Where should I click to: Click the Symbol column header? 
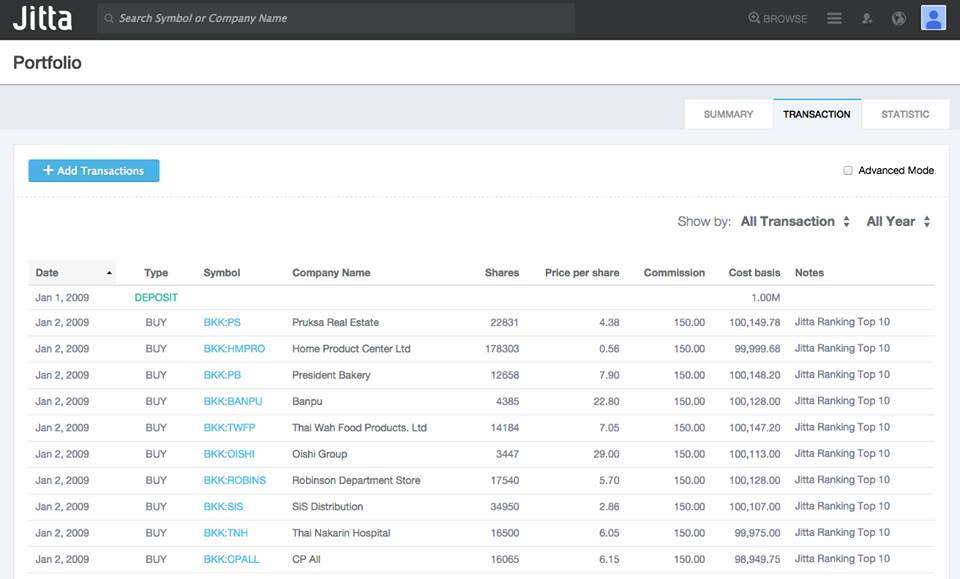coord(222,272)
